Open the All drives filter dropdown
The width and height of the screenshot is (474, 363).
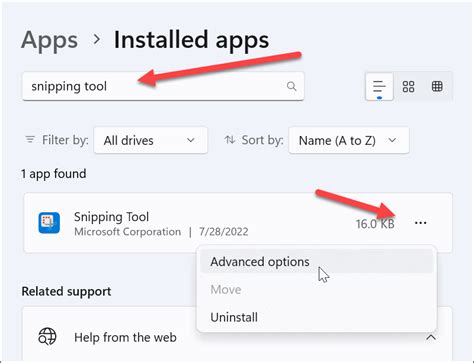(151, 140)
